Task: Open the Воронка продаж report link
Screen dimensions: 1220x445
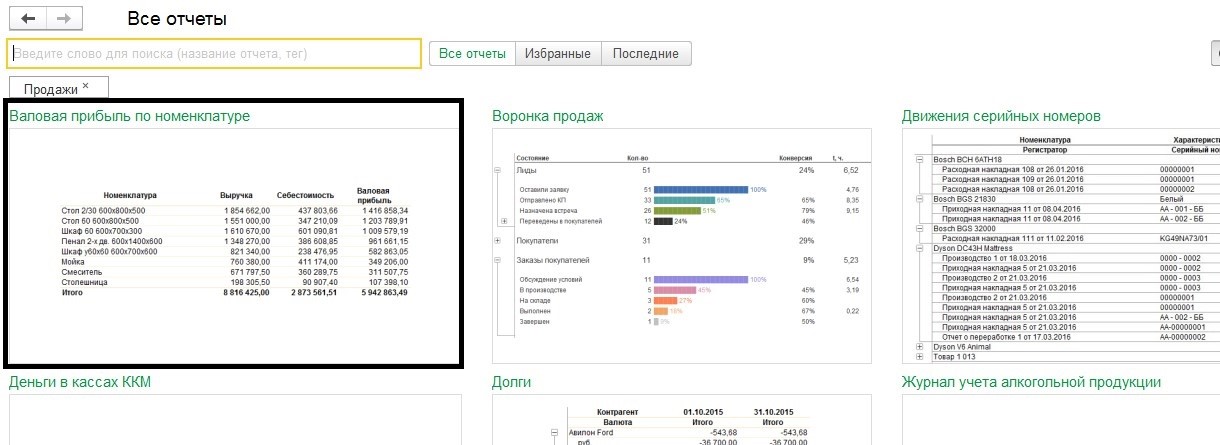Action: [x=547, y=117]
